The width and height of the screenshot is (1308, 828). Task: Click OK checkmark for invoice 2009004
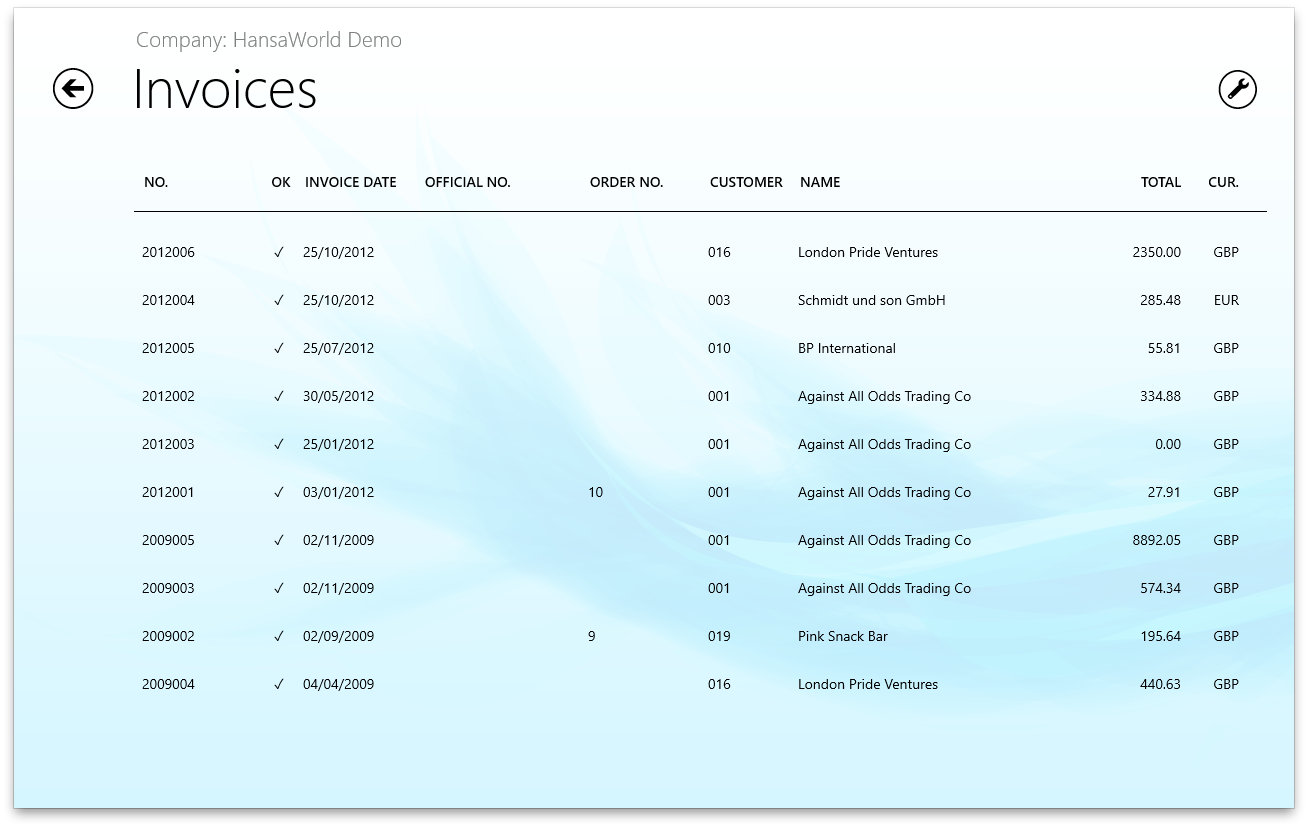coord(279,685)
